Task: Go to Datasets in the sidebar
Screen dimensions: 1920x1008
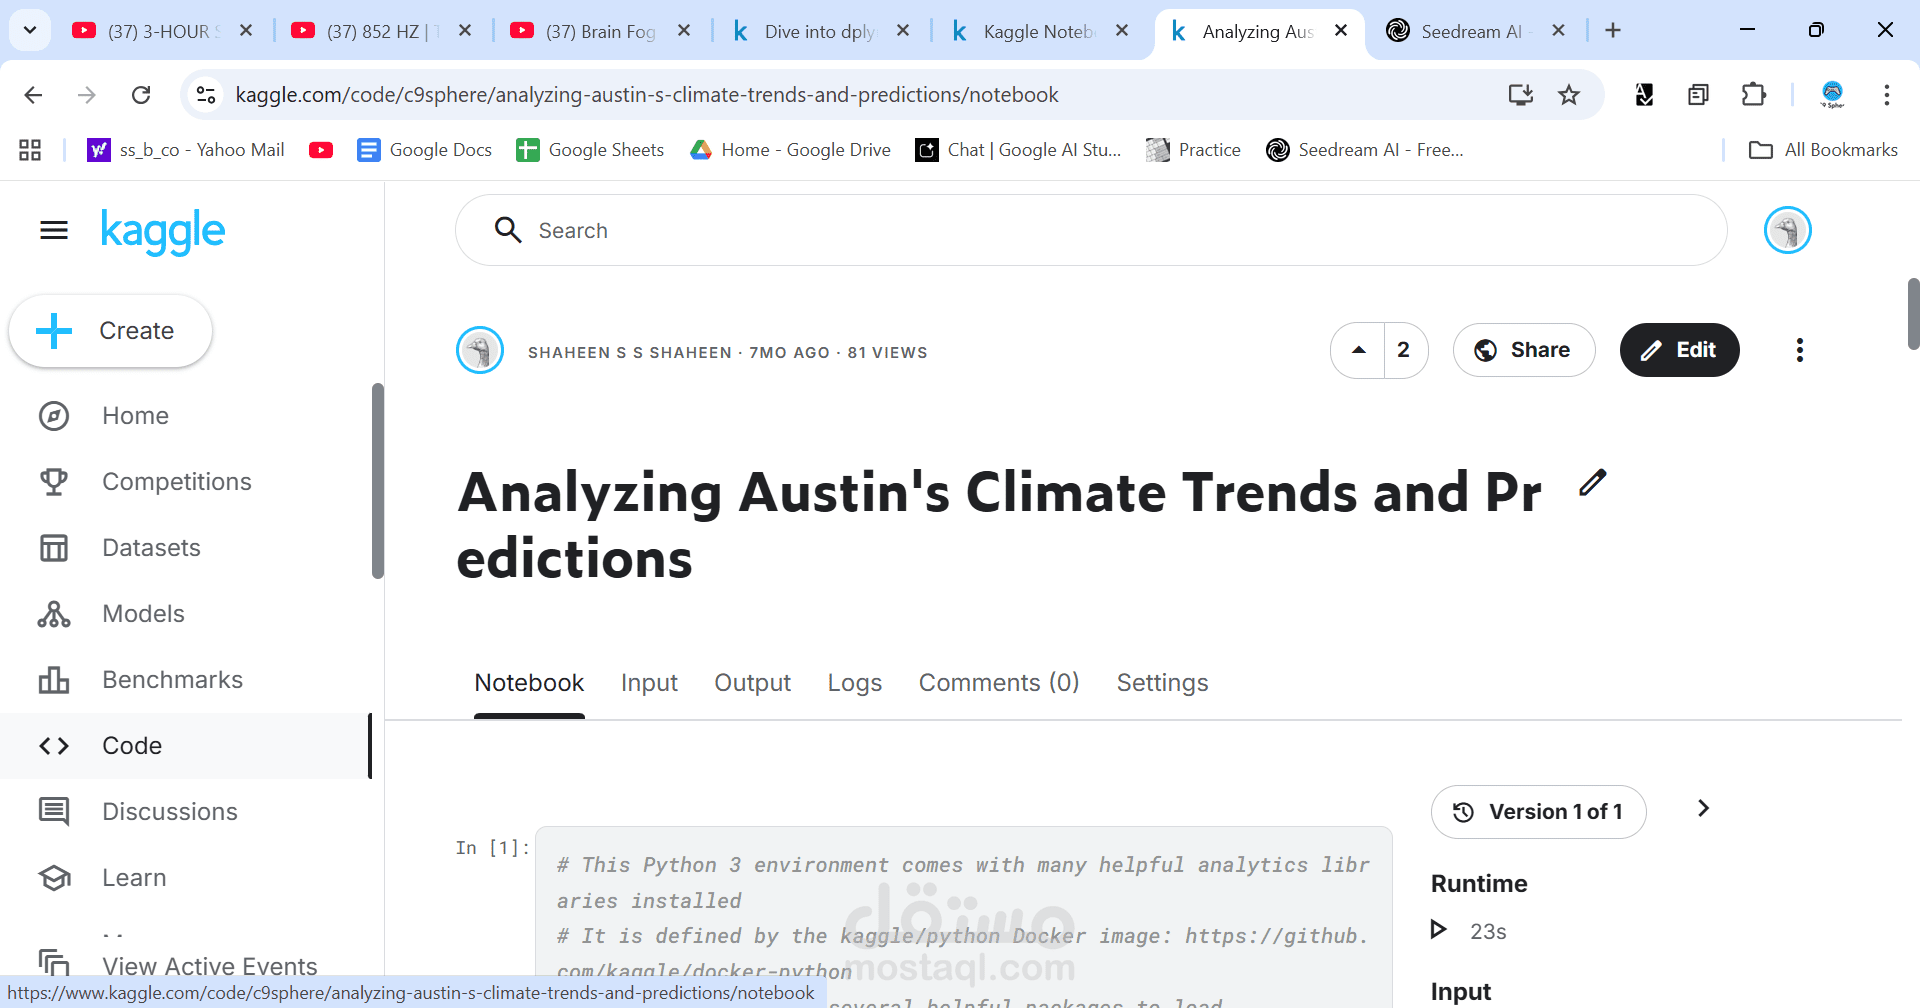Action: click(x=151, y=548)
